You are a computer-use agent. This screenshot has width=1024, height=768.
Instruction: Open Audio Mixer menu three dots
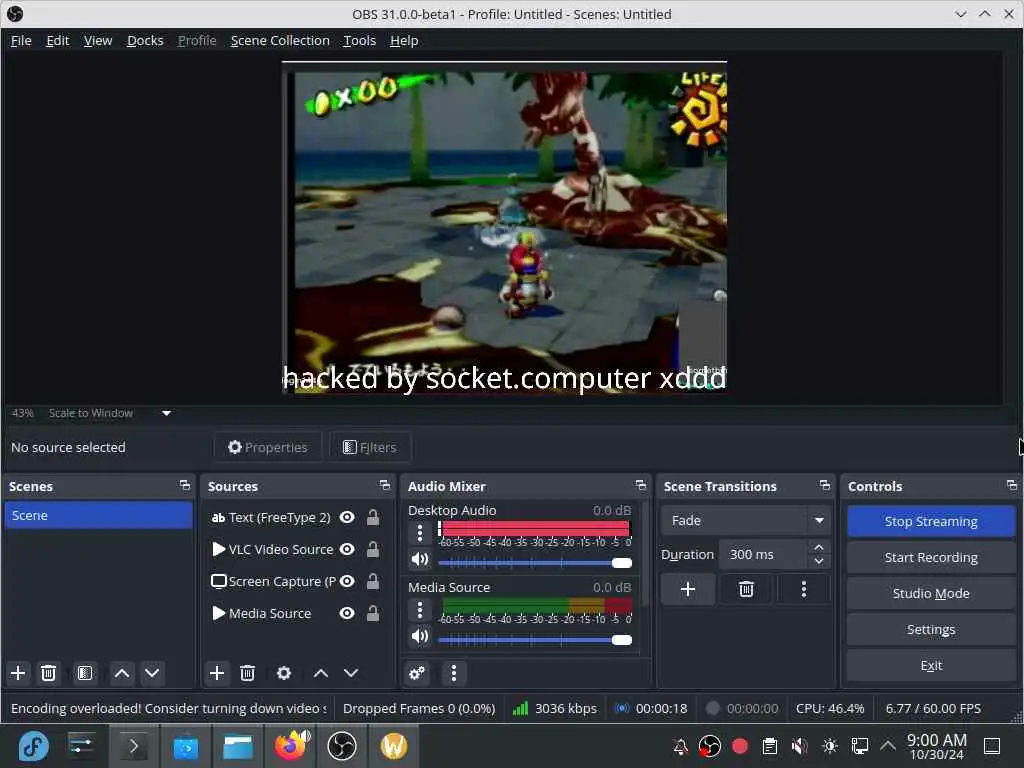pyautogui.click(x=454, y=673)
